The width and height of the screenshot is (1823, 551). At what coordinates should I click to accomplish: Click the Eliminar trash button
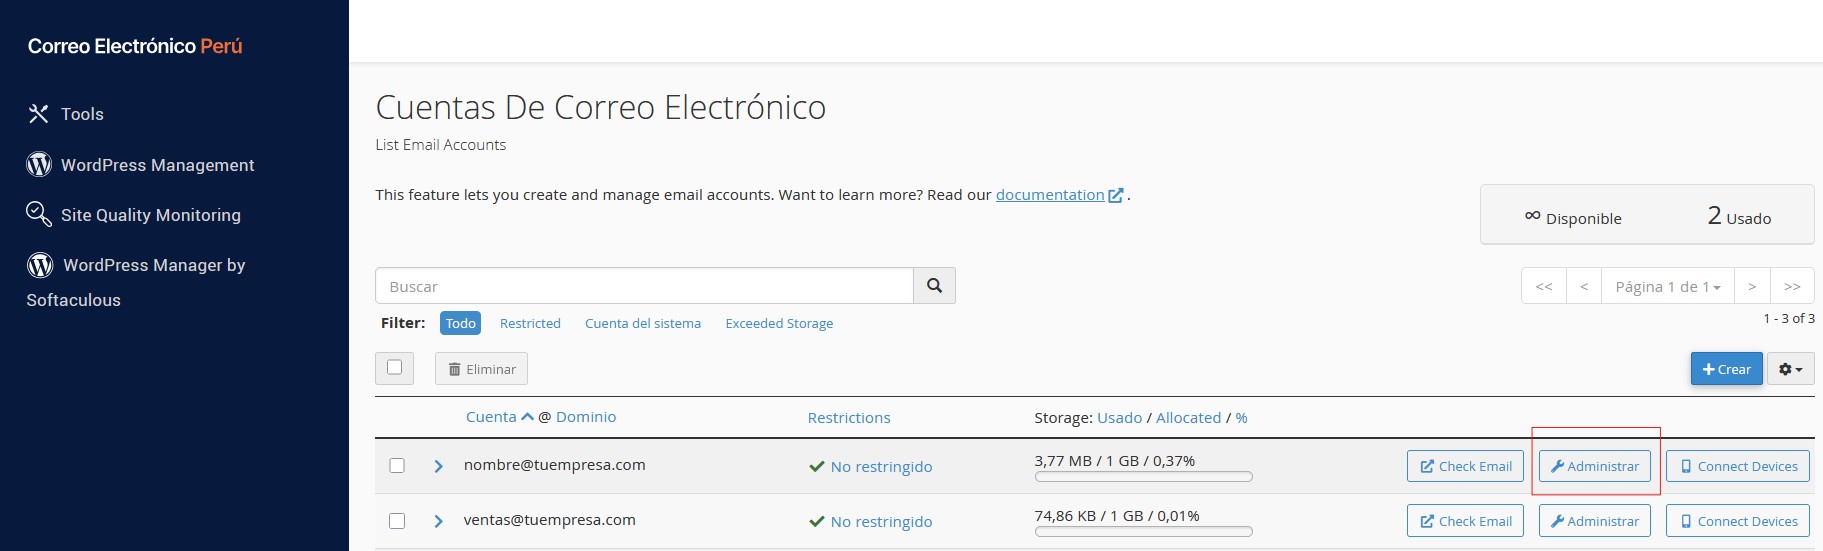click(481, 369)
